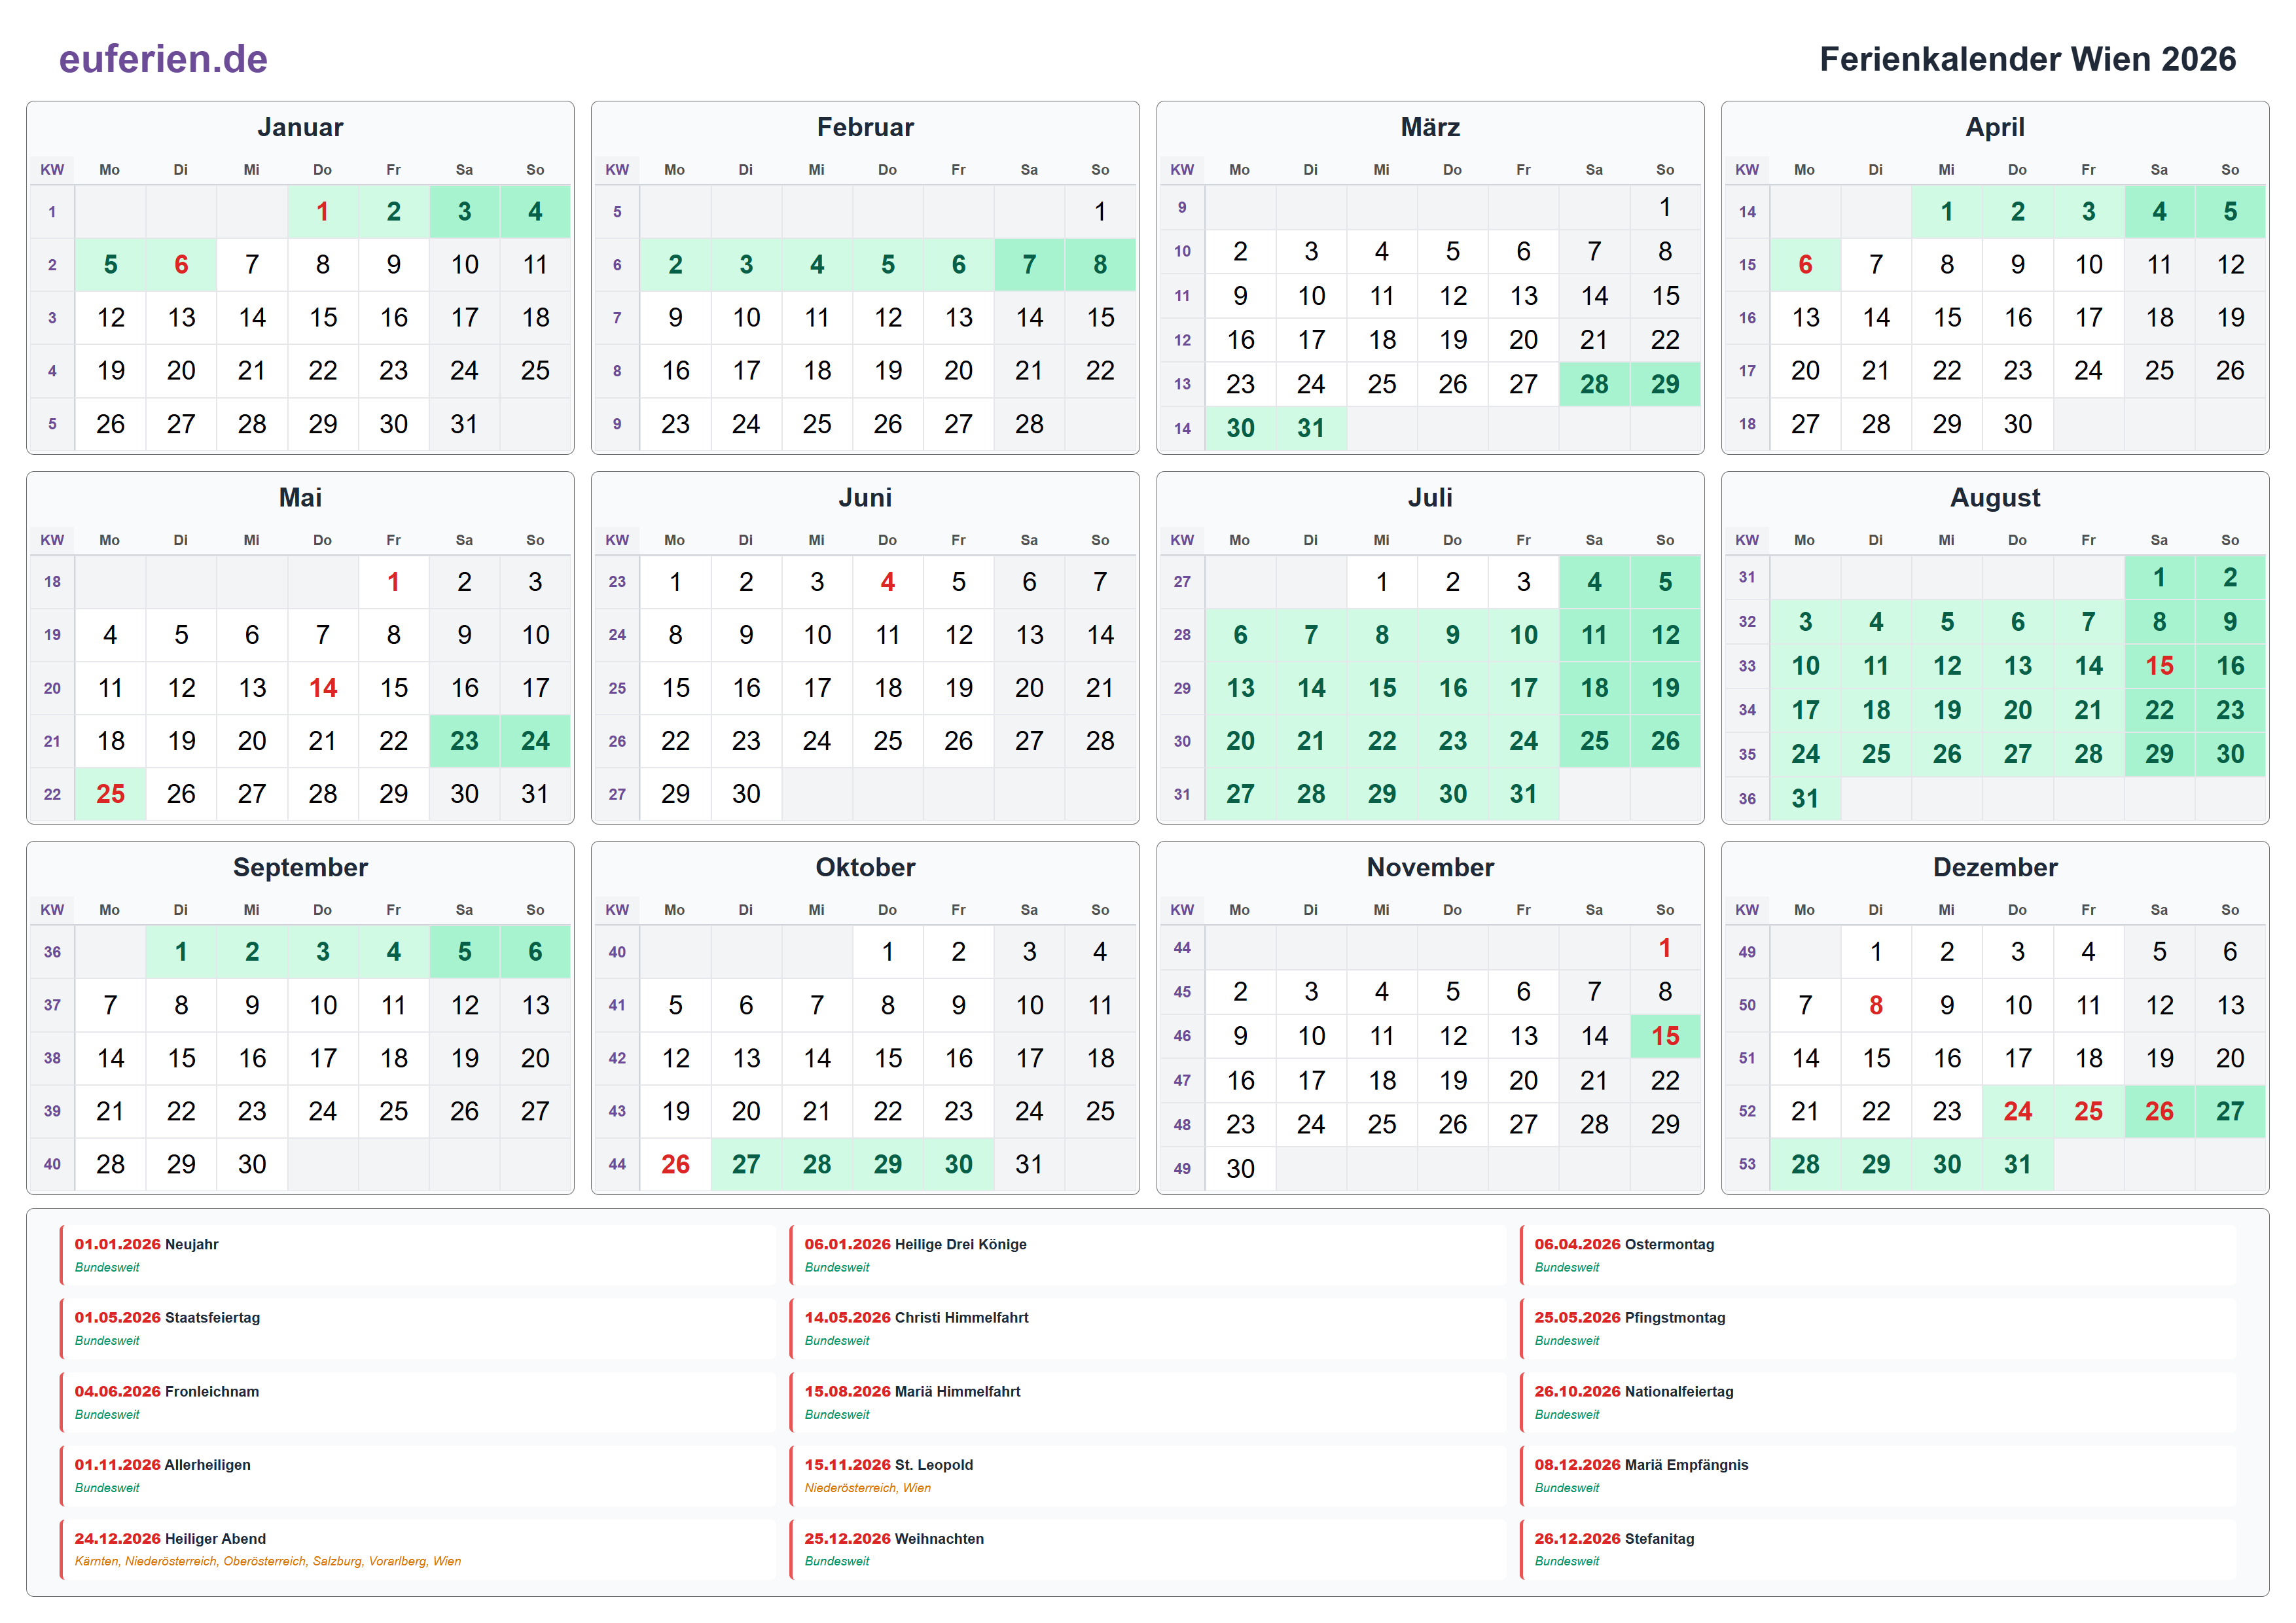Click red May 1 Staatsfeiertag date
The image size is (2296, 1623).
pos(393,582)
